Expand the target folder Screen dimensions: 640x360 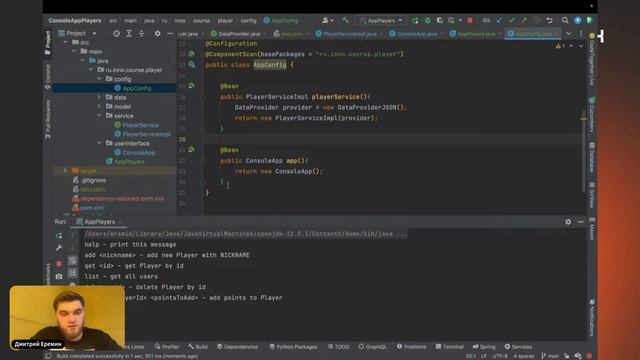click(65, 171)
